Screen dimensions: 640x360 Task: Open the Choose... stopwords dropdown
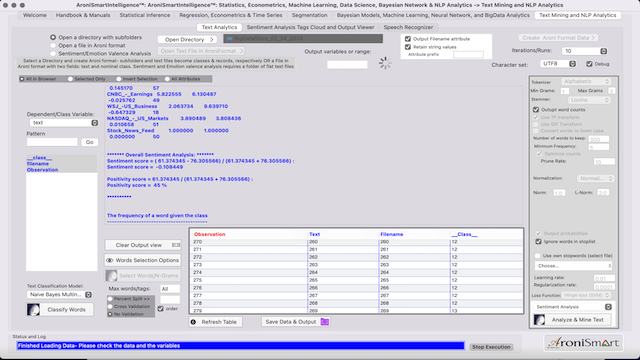tap(573, 266)
